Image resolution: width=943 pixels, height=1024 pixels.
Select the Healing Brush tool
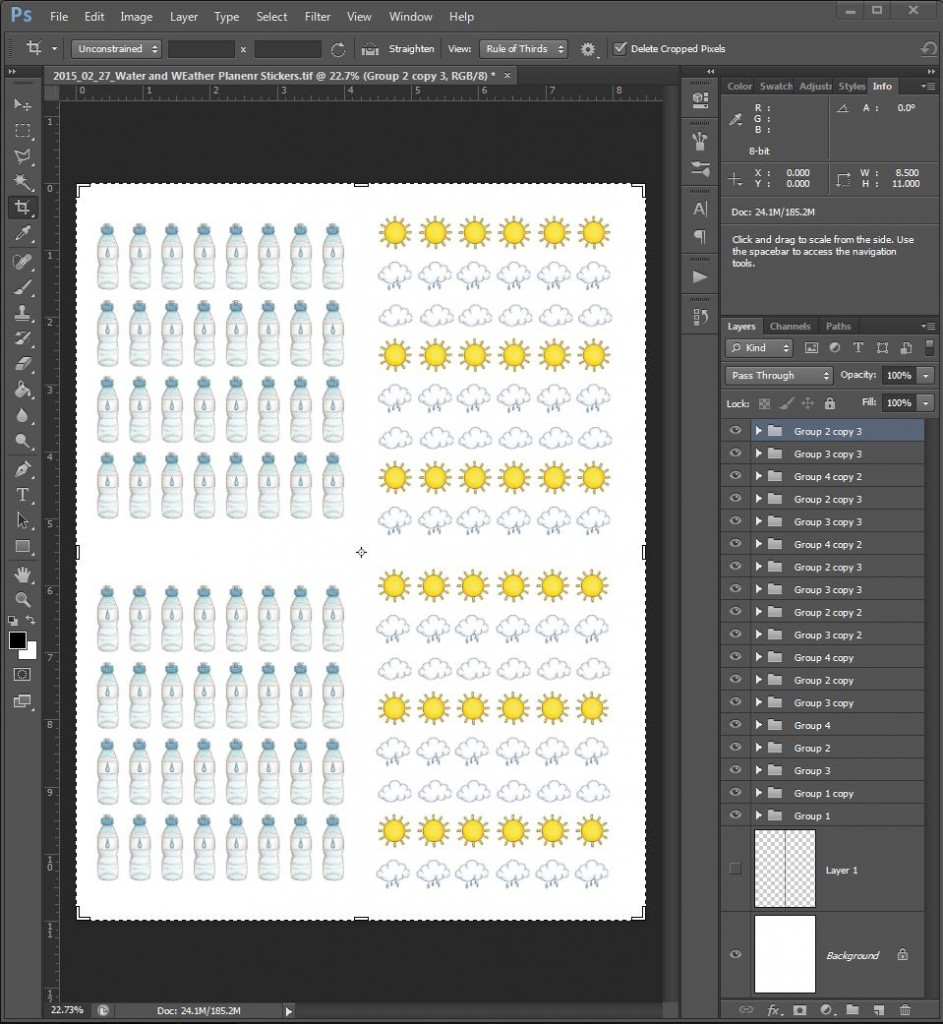coord(23,261)
